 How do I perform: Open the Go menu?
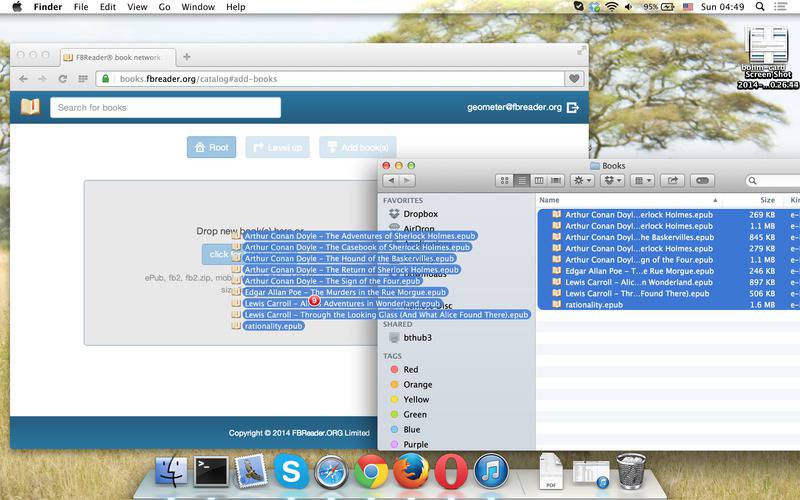point(164,7)
